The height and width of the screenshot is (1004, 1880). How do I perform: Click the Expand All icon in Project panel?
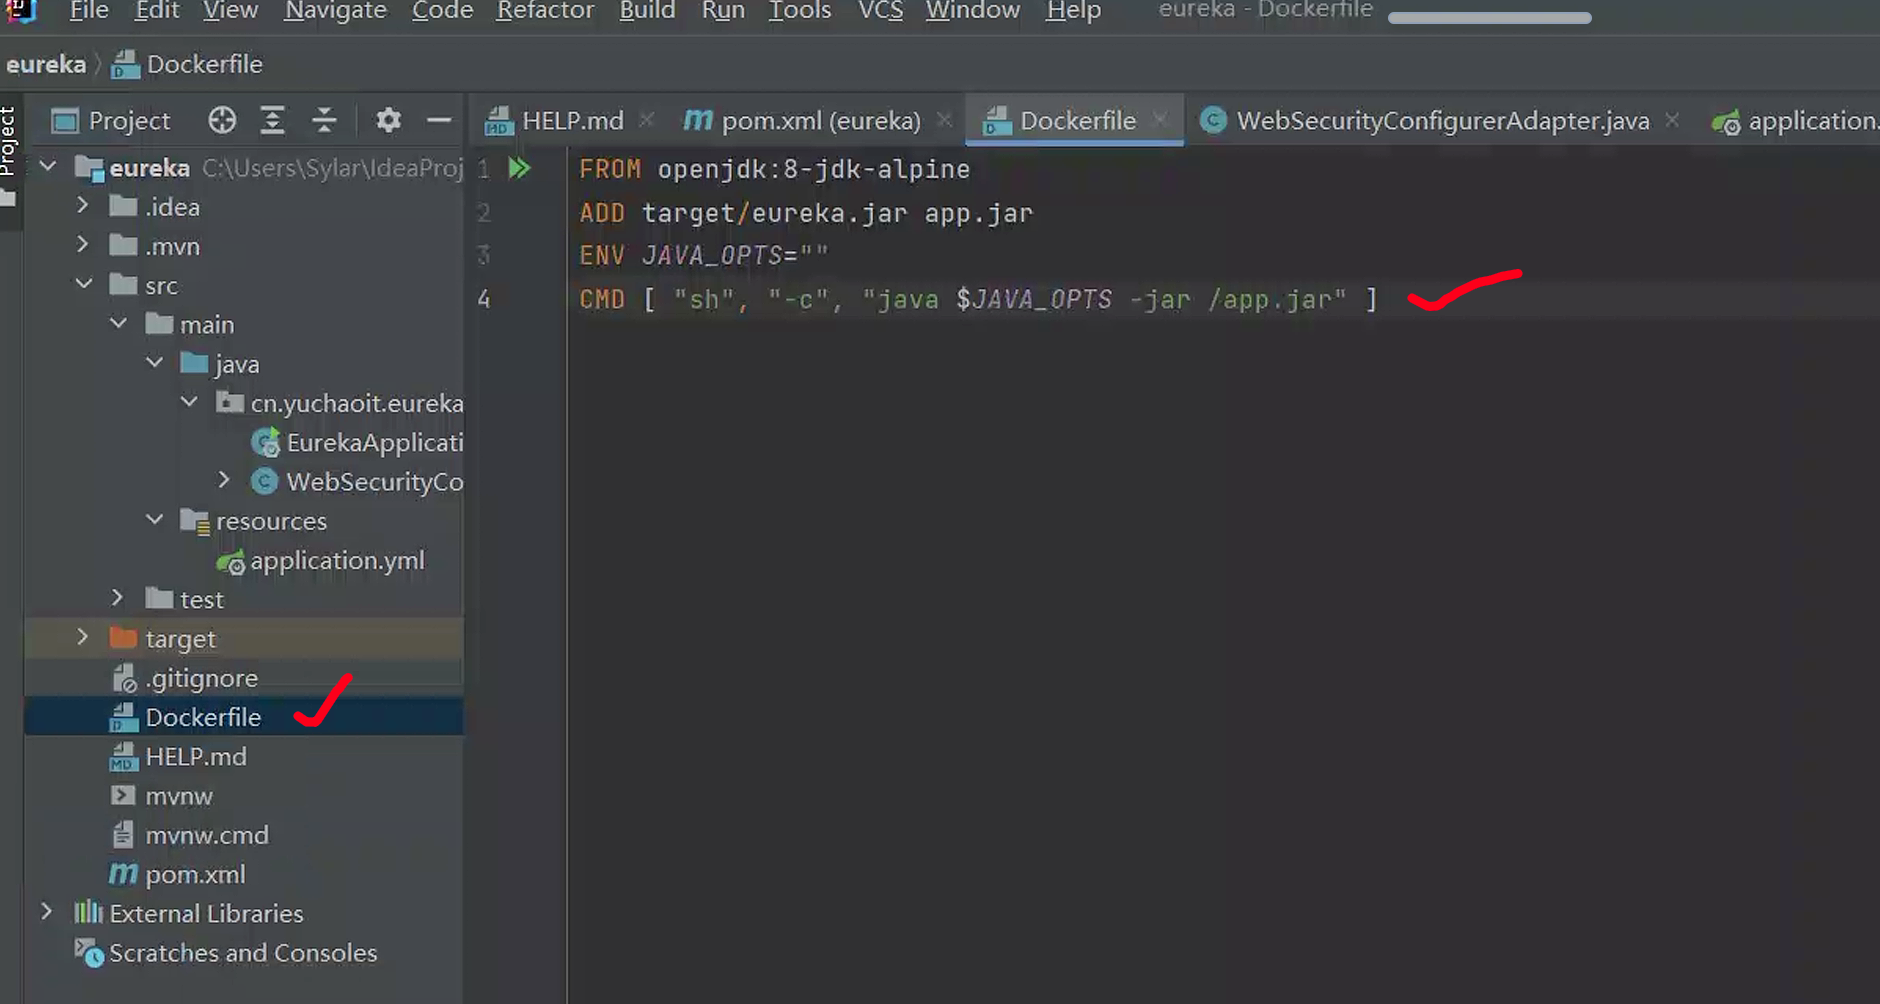[272, 121]
